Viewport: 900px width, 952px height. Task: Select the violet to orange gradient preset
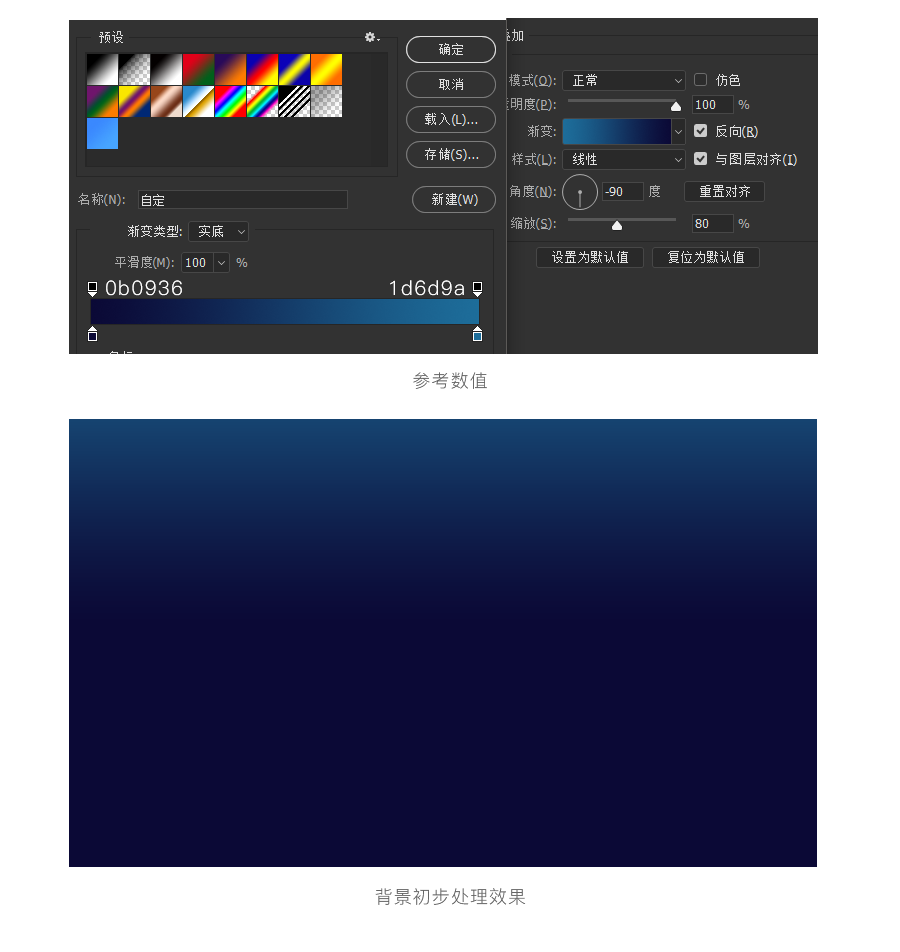231,69
